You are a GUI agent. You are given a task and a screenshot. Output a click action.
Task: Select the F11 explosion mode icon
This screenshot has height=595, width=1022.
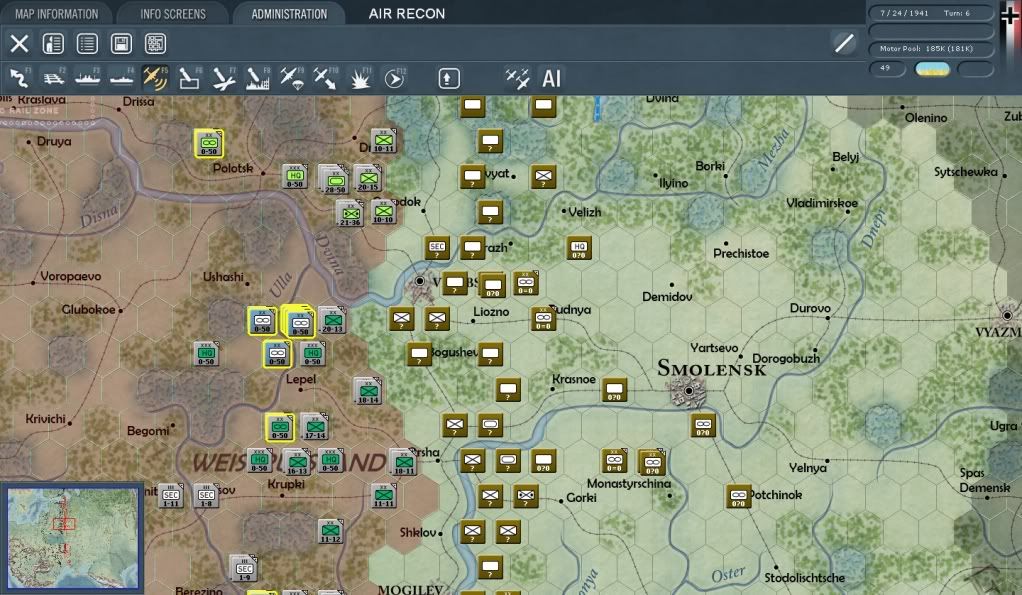(x=360, y=78)
